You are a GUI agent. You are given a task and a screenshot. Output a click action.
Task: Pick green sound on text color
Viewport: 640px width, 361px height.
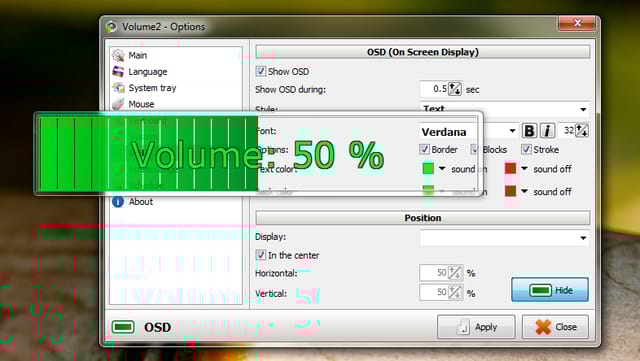pos(428,168)
